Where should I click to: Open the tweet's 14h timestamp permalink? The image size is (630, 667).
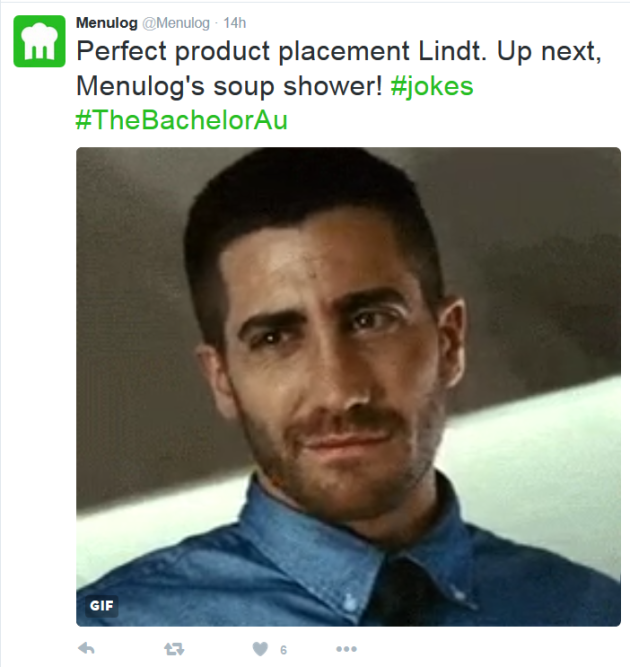(235, 23)
